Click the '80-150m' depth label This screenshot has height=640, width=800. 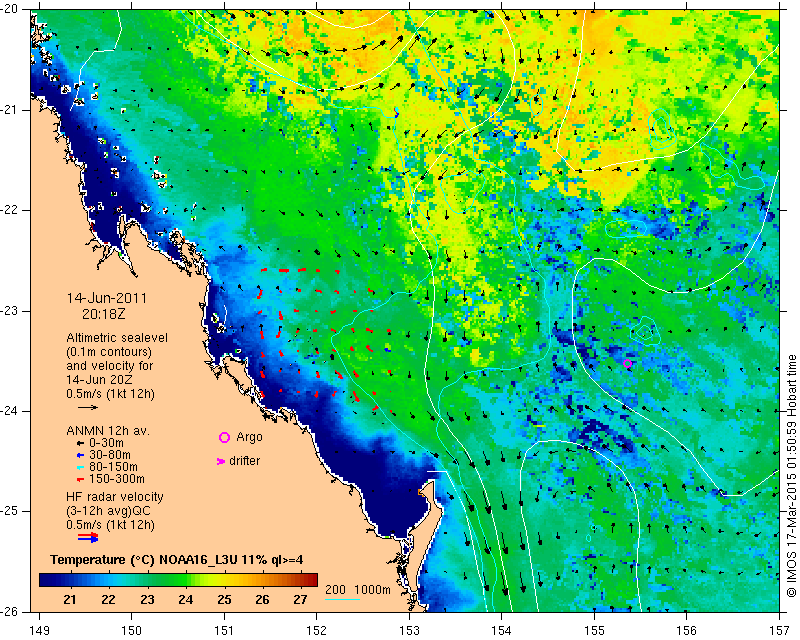(x=113, y=467)
